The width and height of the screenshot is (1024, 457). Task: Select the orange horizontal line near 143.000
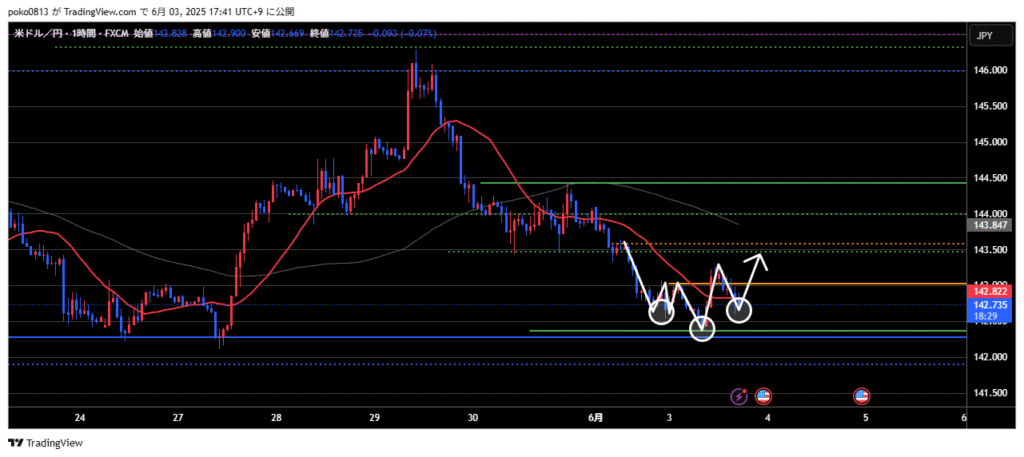coord(850,284)
